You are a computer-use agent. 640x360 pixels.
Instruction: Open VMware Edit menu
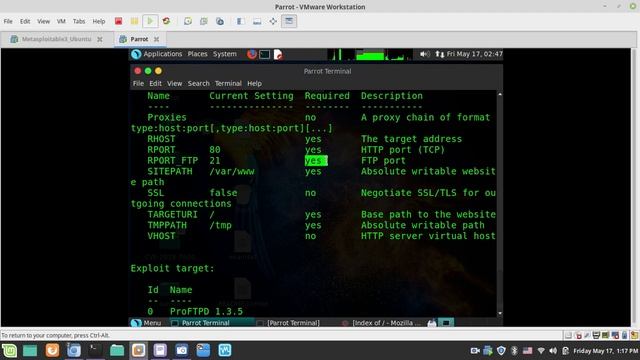click(x=25, y=21)
